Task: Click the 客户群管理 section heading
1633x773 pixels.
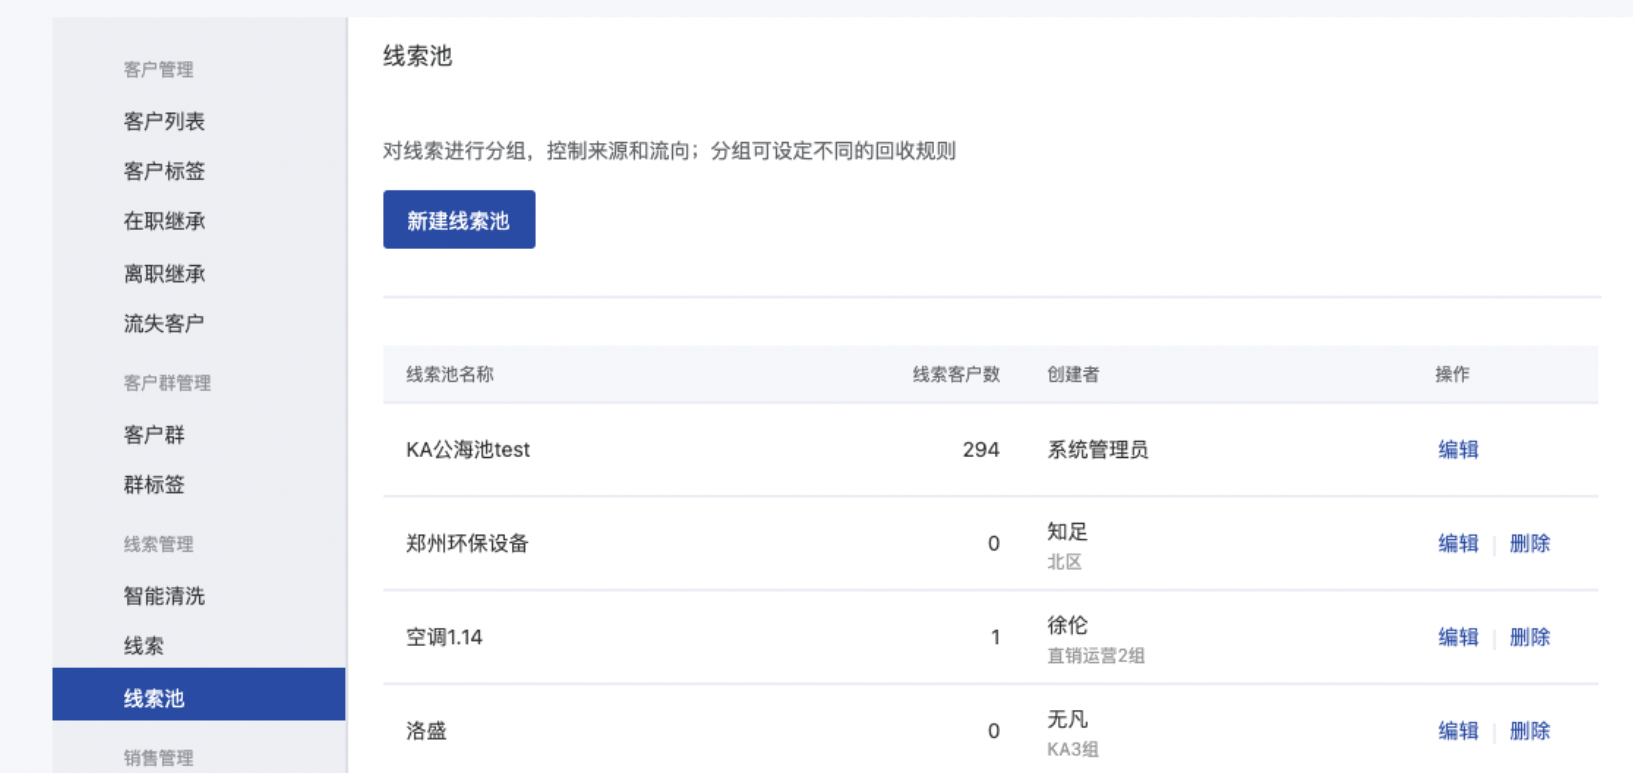Action: coord(167,383)
